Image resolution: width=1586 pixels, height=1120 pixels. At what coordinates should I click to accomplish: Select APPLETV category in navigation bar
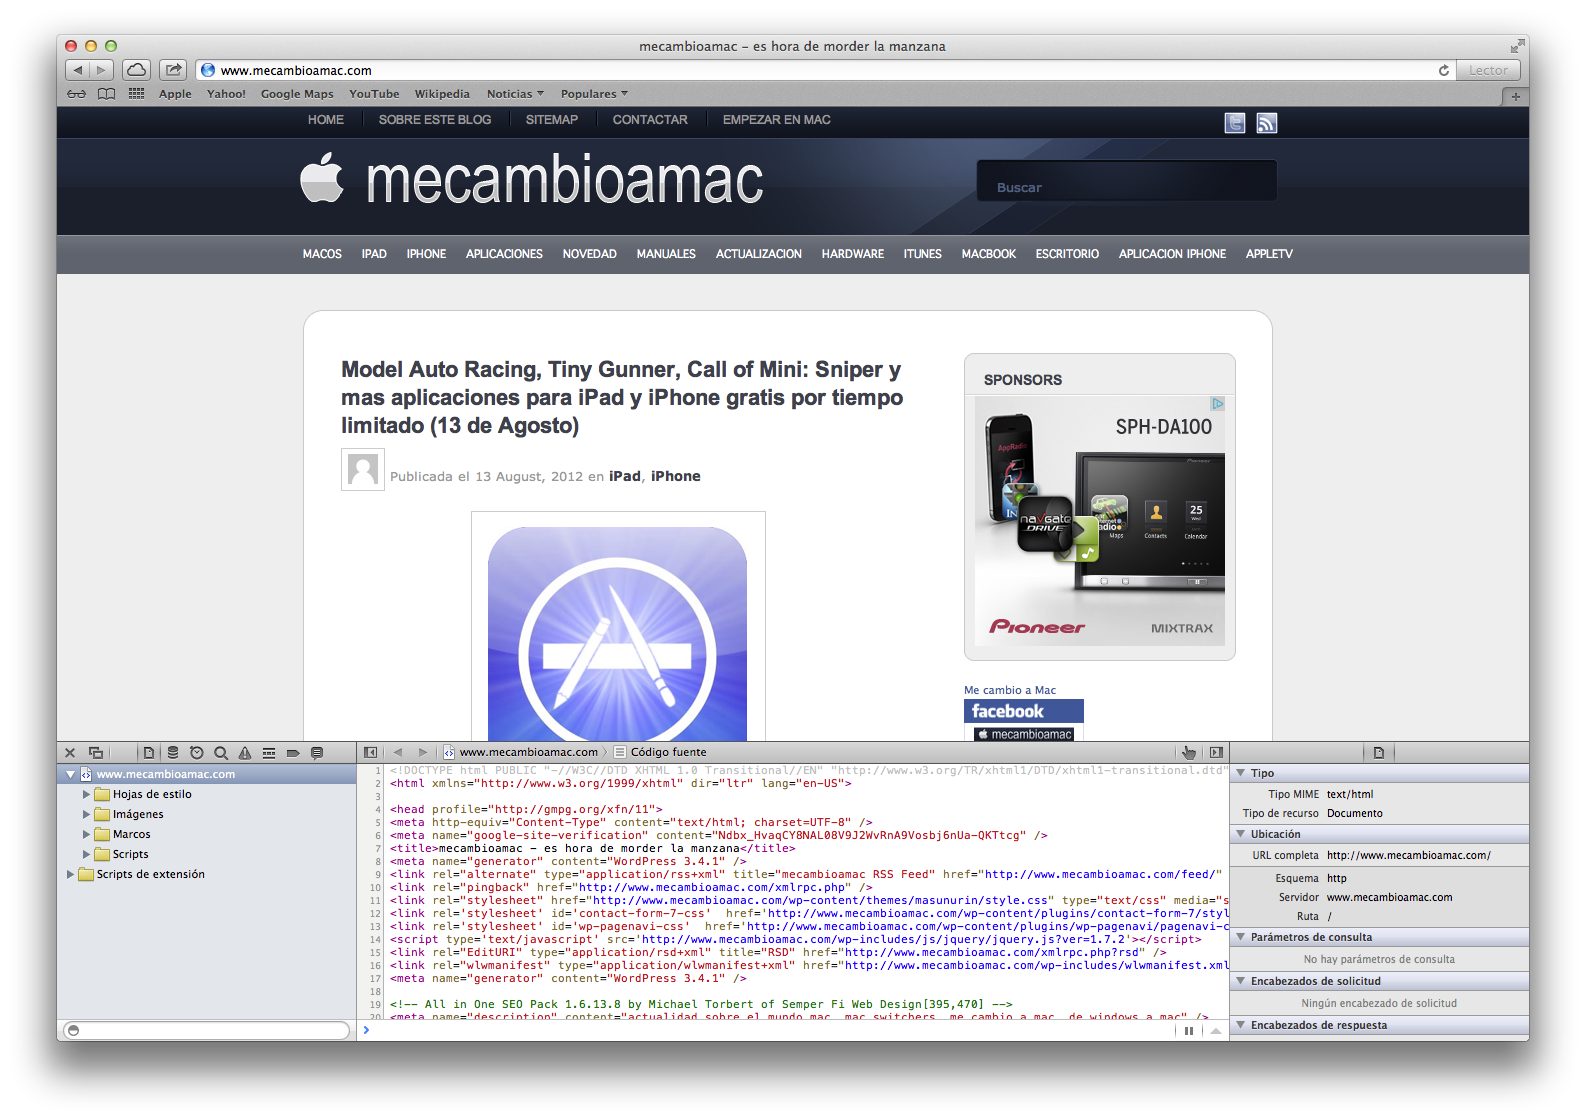(1269, 254)
